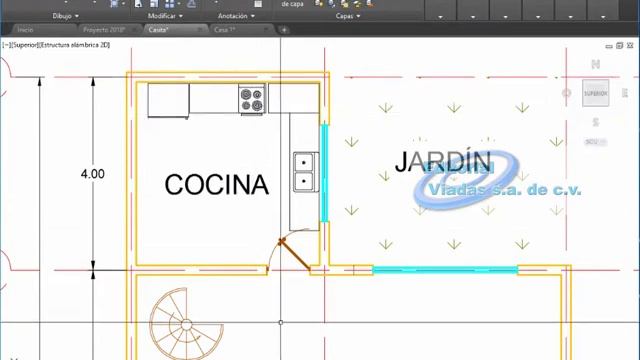640x360 pixels.
Task: Select the horizontal cyan window below JARDÍN
Action: 445,270
